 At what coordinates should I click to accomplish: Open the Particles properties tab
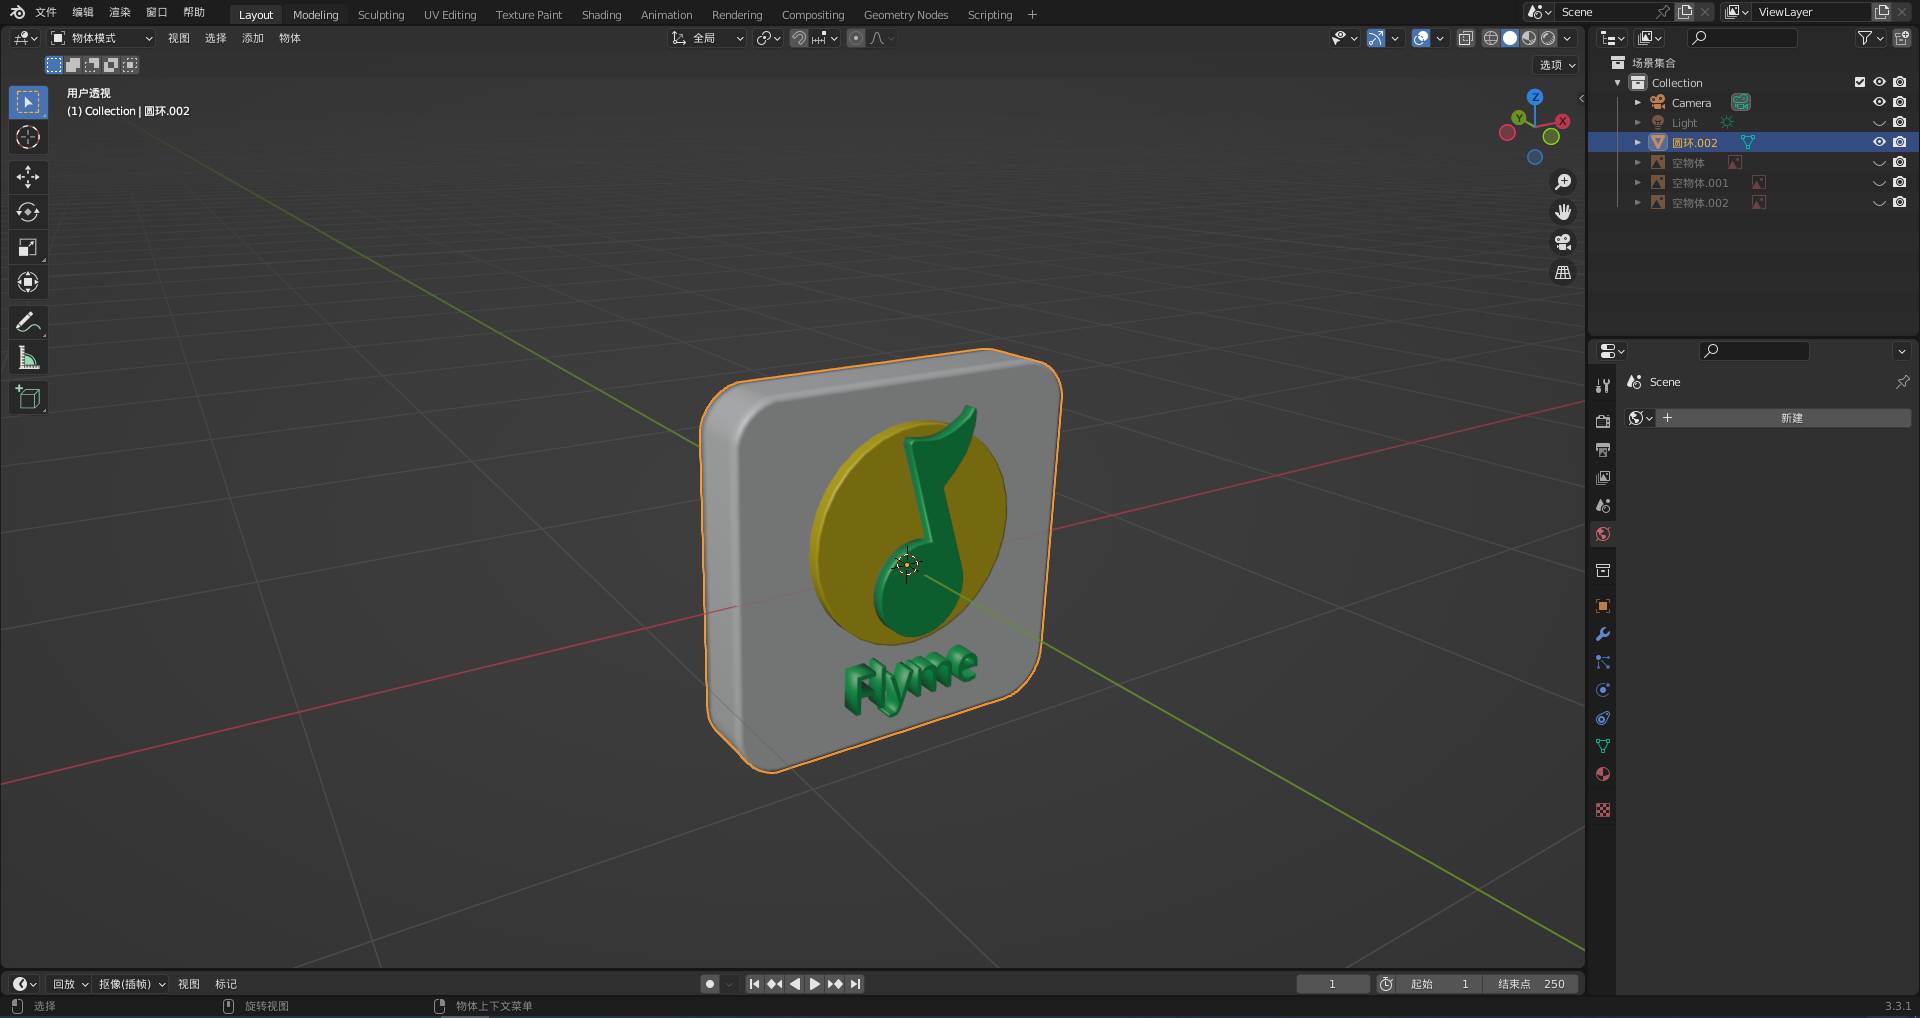click(x=1603, y=662)
